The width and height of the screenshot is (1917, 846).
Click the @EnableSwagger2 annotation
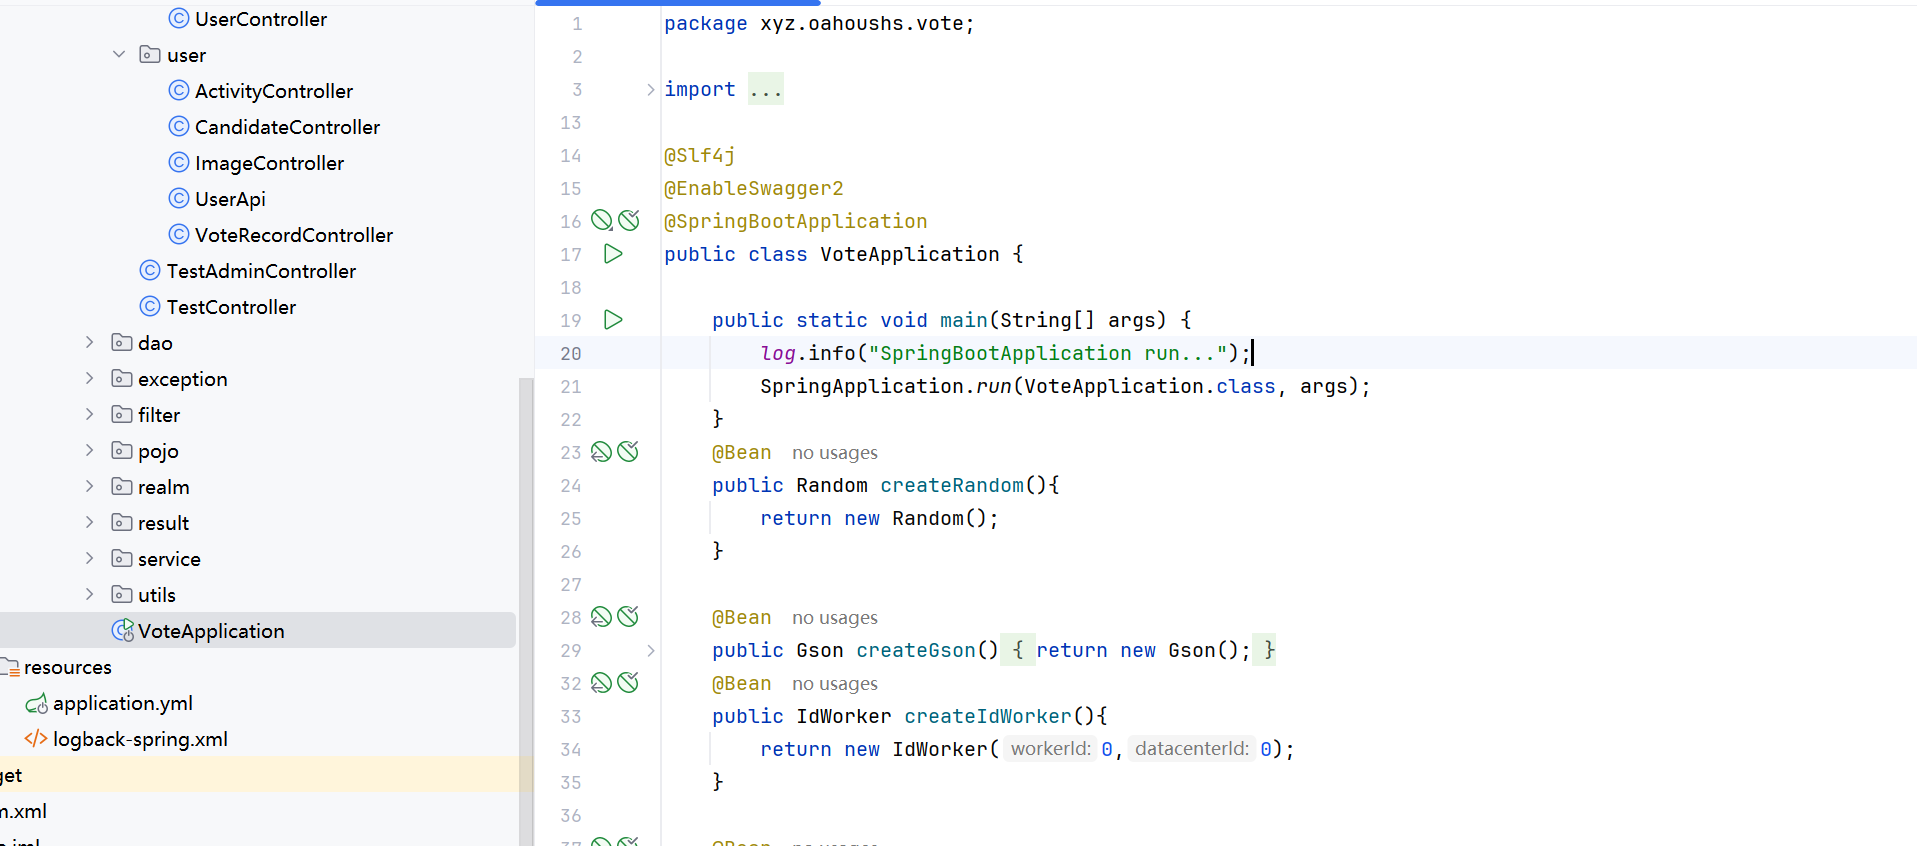pyautogui.click(x=754, y=188)
